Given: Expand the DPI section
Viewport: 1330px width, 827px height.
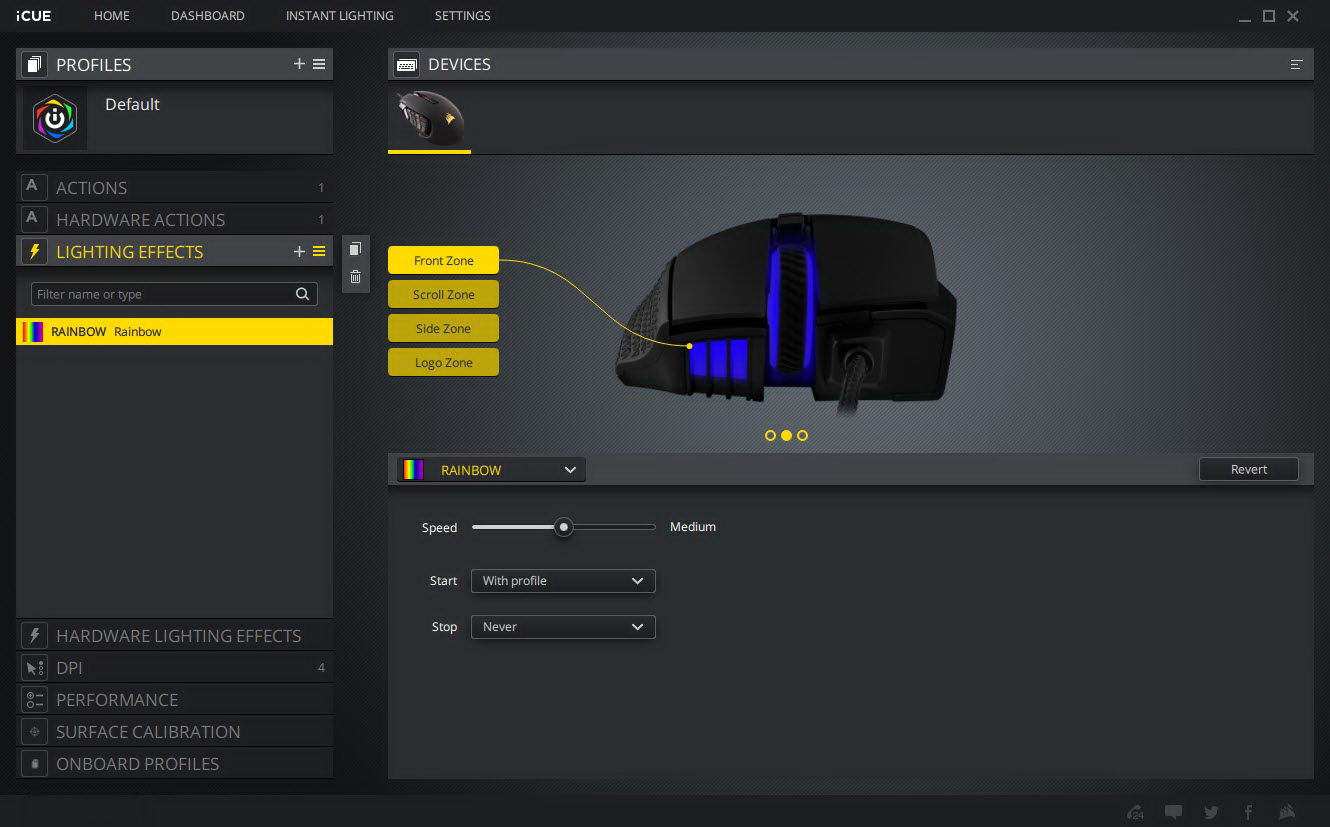Looking at the screenshot, I should tap(174, 667).
